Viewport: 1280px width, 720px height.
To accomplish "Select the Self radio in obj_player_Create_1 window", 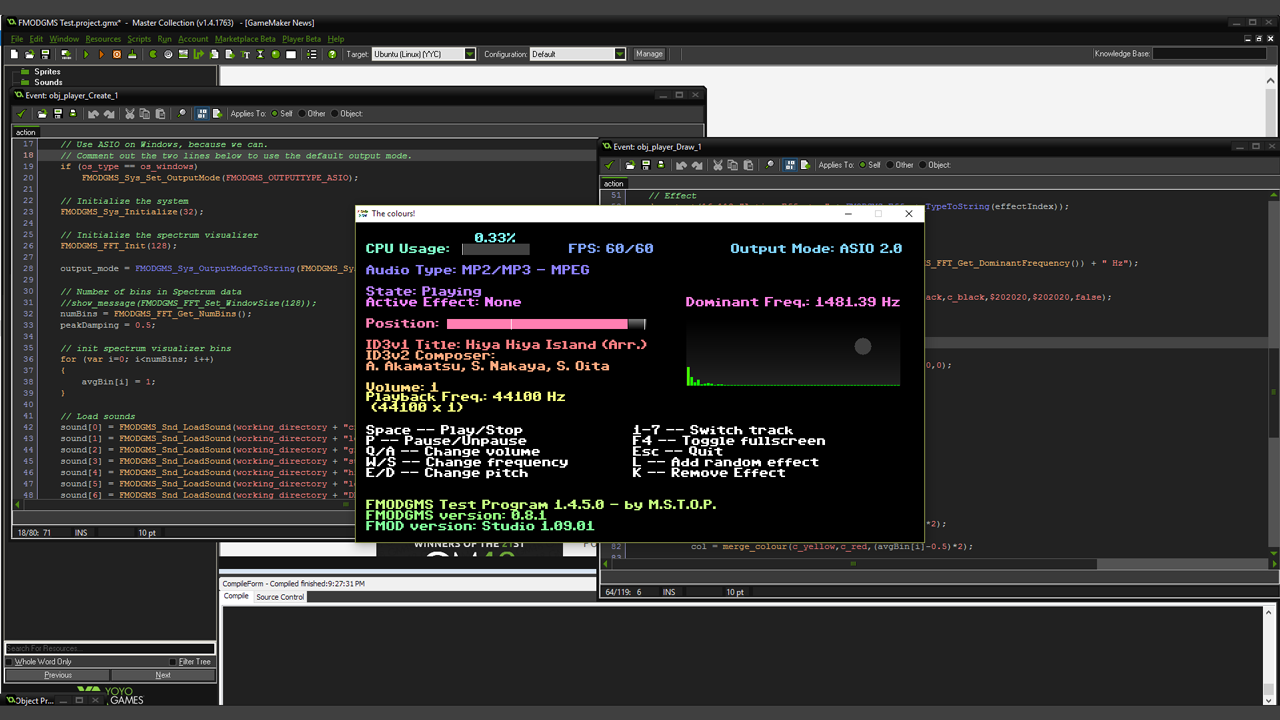I will [274, 114].
